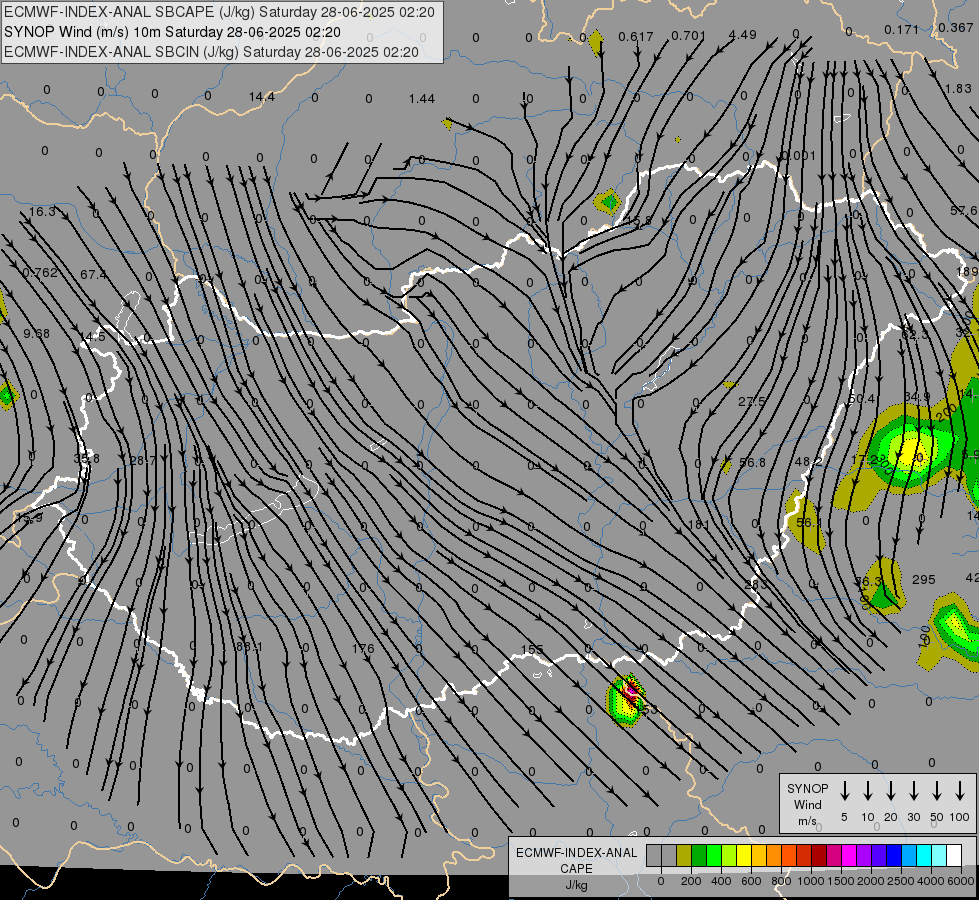Click the map value 1.44

point(421,99)
